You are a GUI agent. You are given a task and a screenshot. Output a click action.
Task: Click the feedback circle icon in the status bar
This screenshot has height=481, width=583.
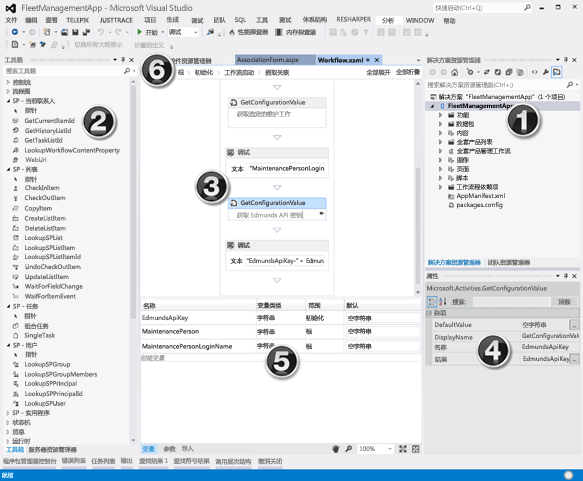[x=568, y=475]
